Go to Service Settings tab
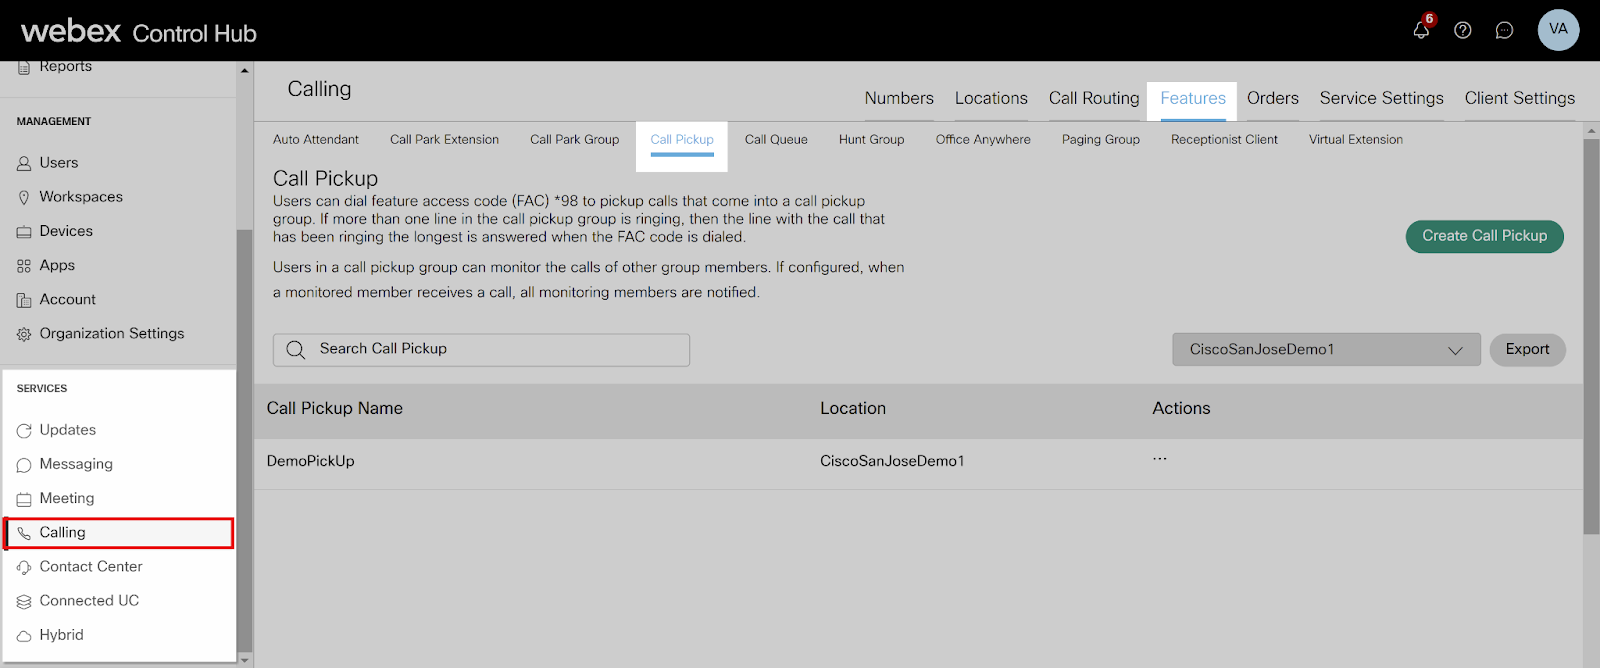Screen dimensions: 1600x668 1381,98
